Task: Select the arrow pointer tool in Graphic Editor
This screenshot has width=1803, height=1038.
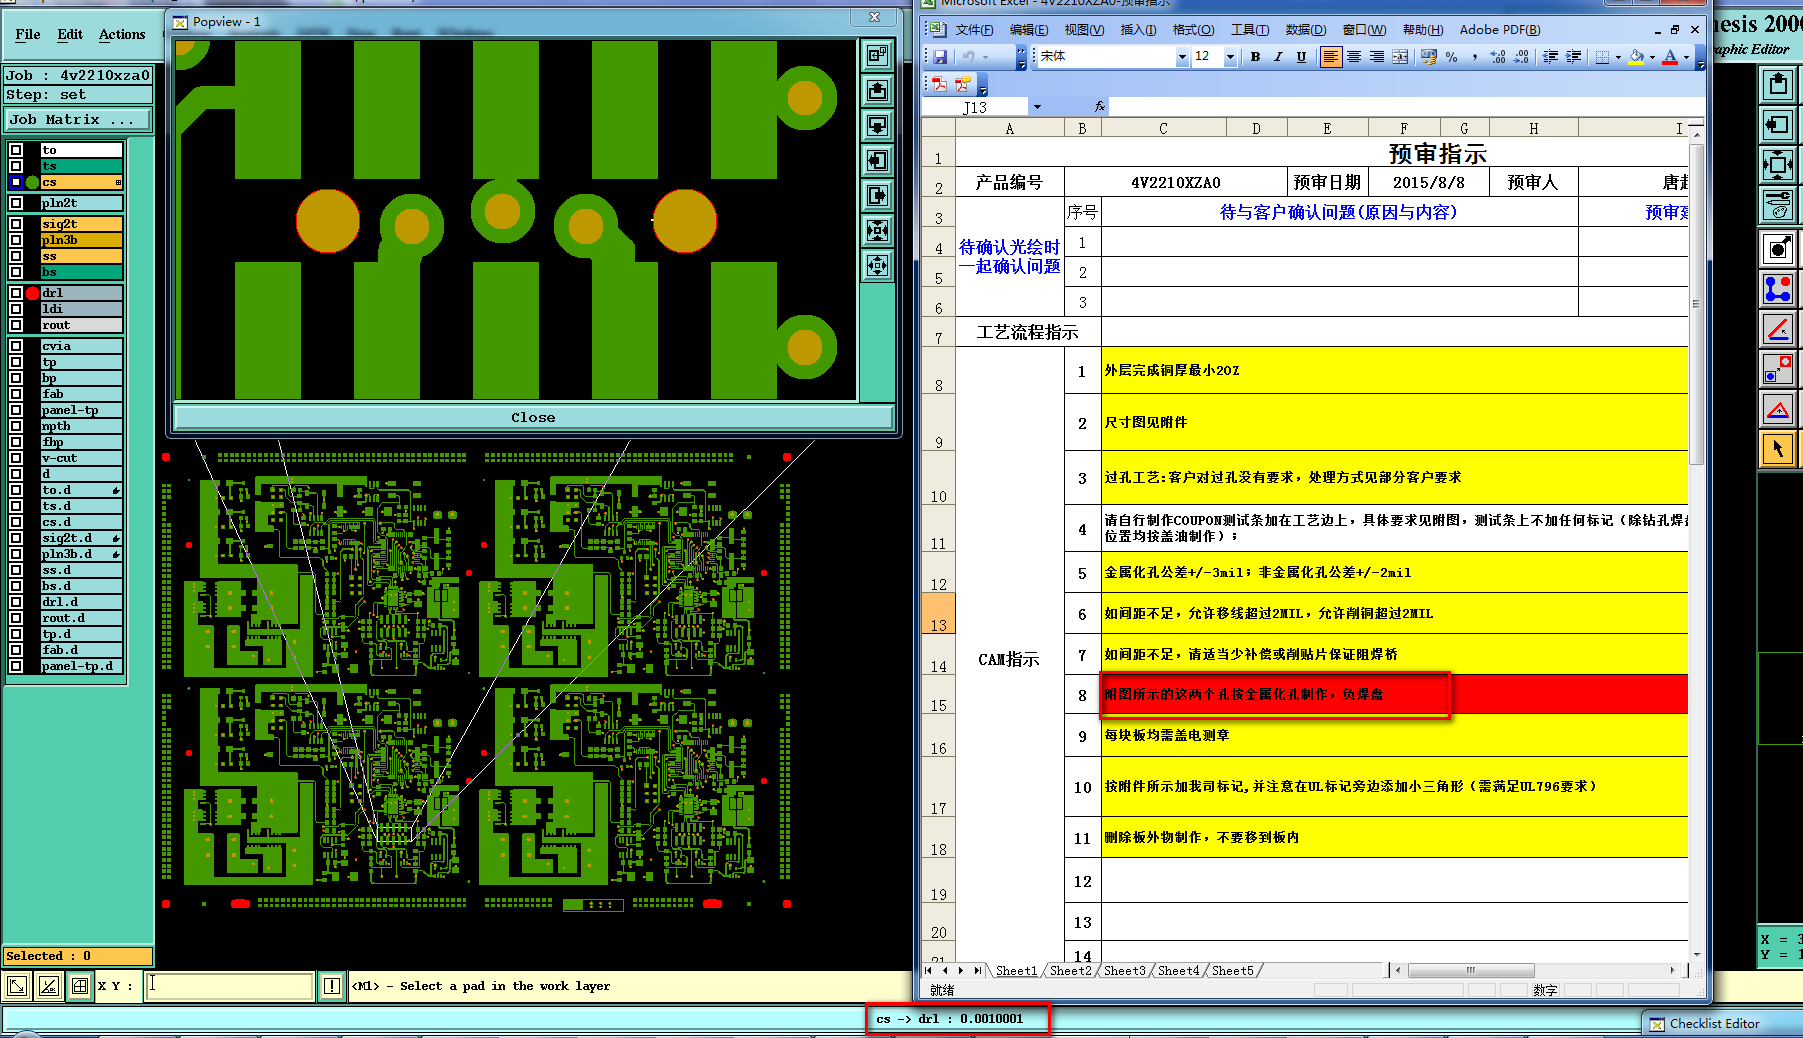Action: (x=1778, y=449)
